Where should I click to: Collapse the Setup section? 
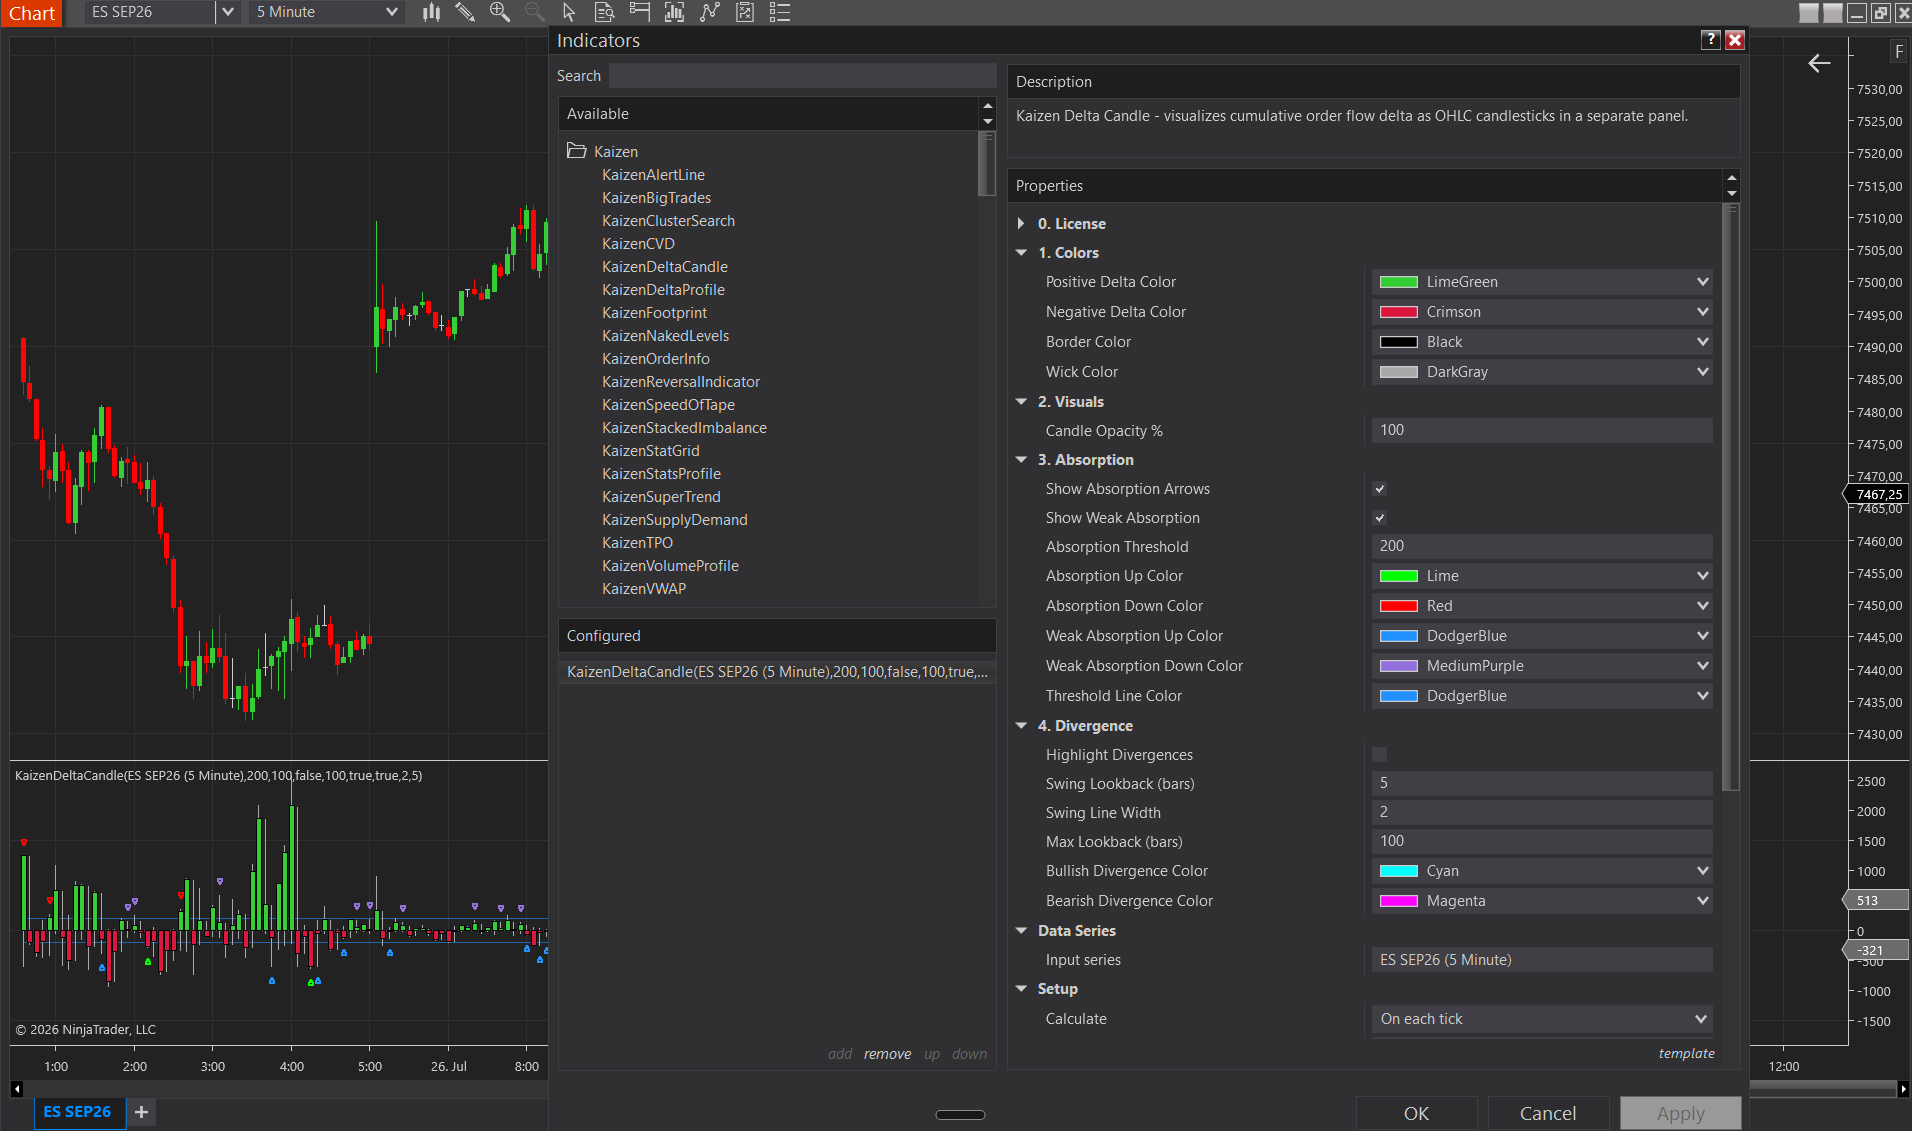pos(1021,989)
